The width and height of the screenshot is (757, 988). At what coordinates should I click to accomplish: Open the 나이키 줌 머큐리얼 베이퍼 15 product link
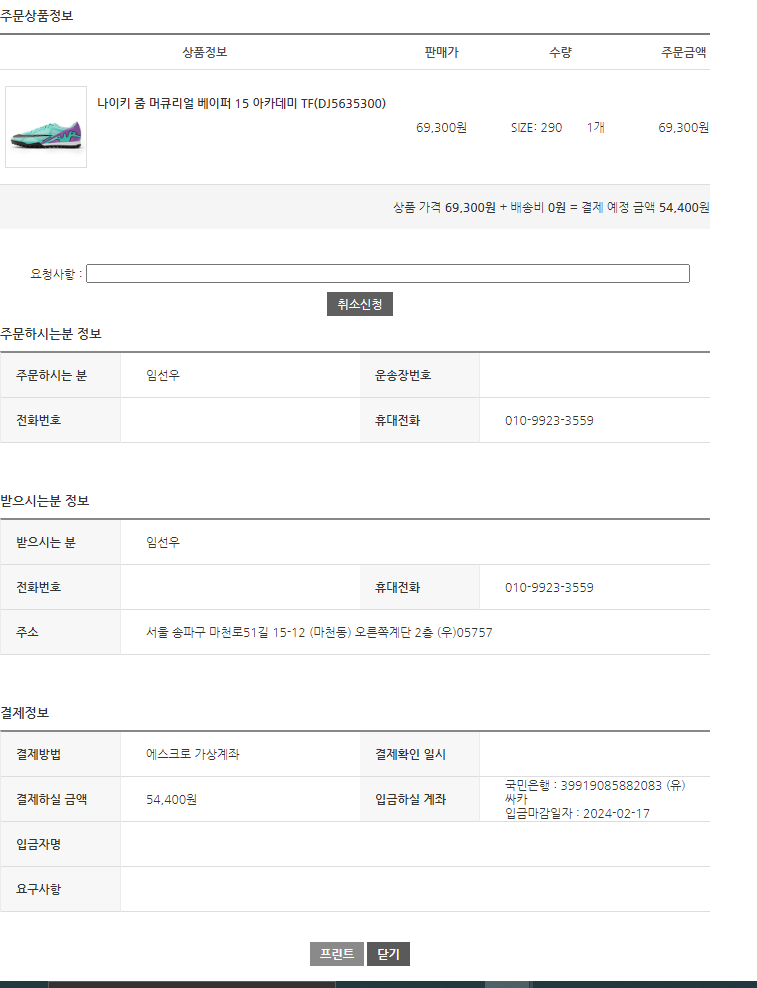tap(241, 103)
